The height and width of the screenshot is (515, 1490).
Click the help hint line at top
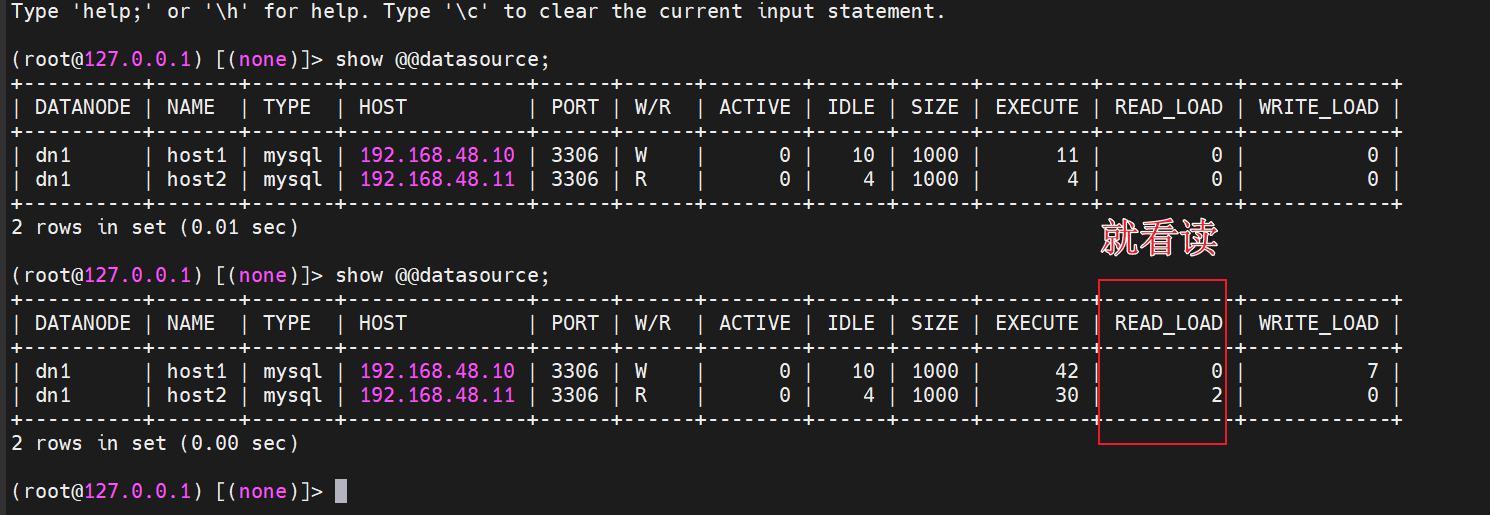pos(478,12)
